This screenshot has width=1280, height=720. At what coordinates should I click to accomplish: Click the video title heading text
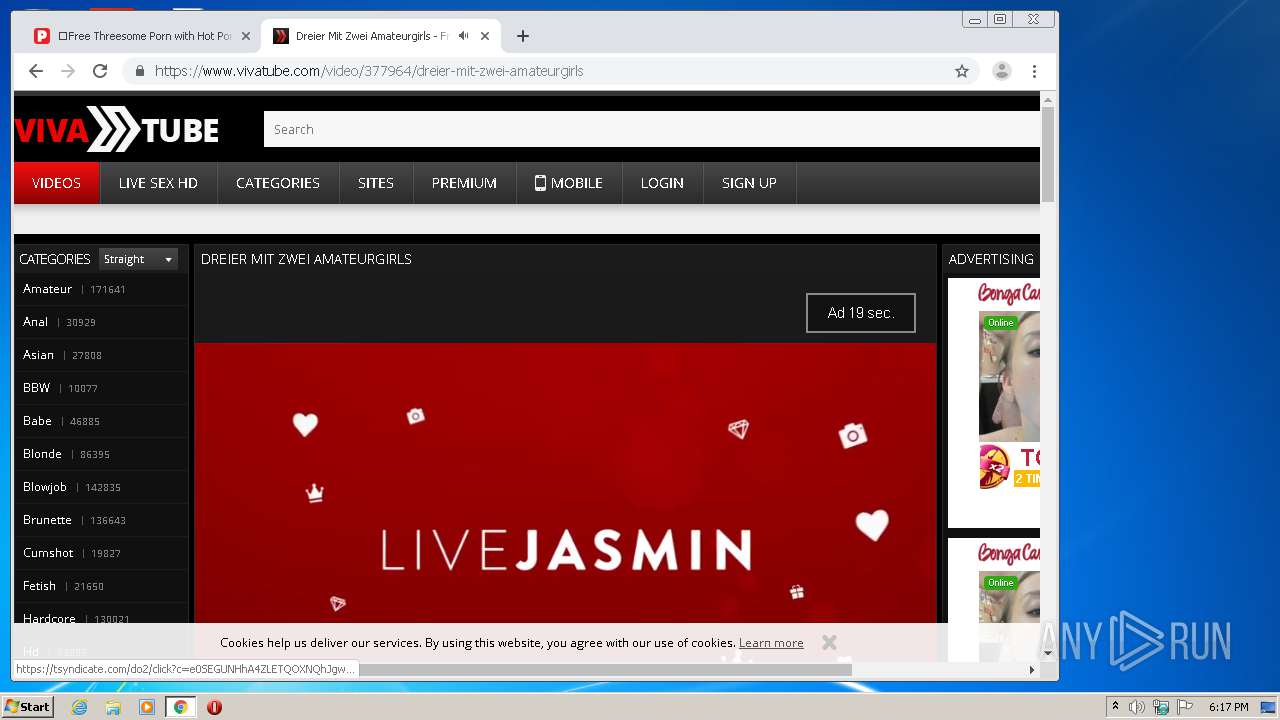306,259
